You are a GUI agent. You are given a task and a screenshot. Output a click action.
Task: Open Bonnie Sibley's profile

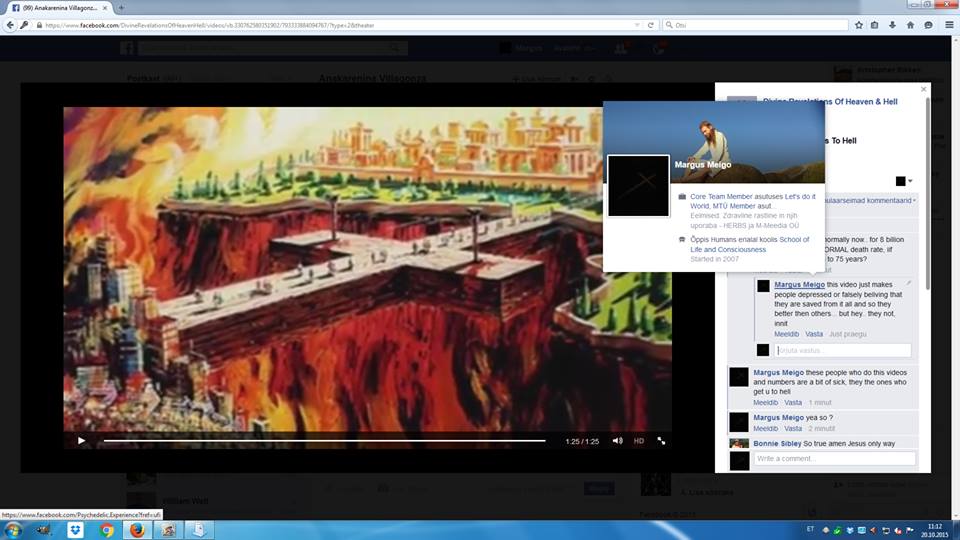point(777,443)
